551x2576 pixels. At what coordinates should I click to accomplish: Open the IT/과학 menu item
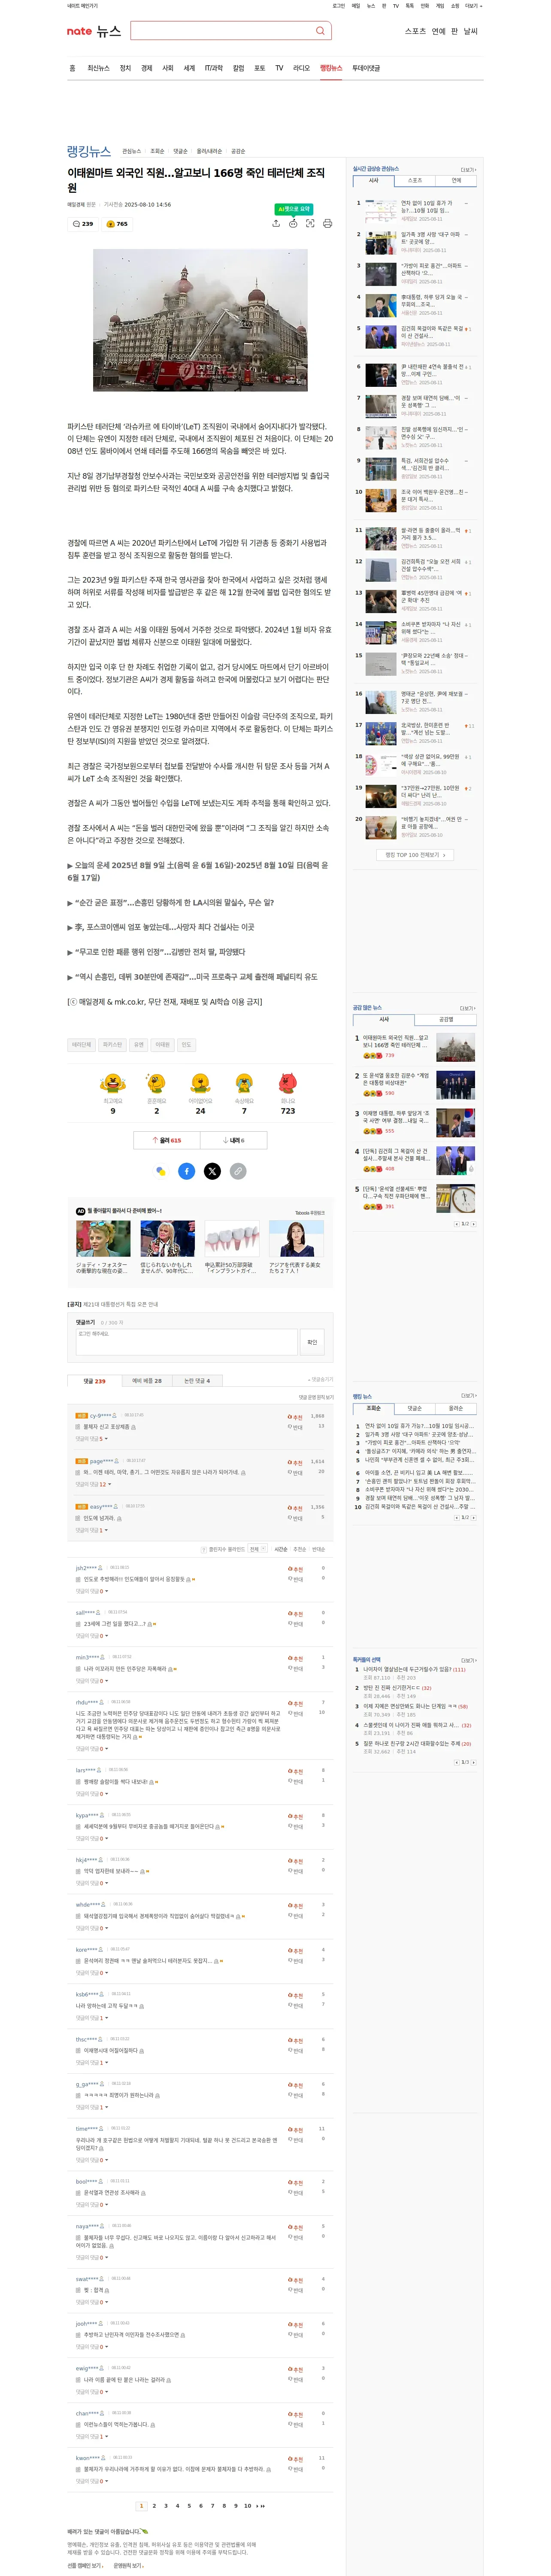pyautogui.click(x=214, y=68)
